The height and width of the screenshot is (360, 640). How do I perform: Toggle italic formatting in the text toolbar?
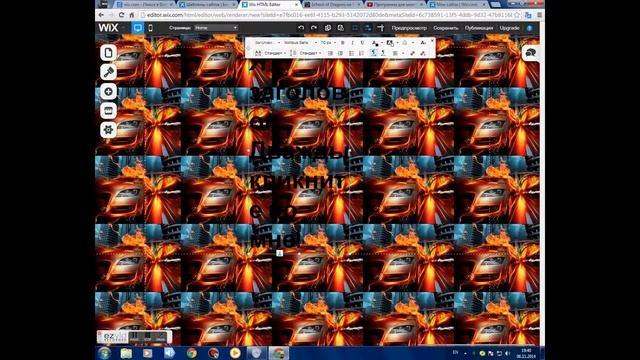[352, 42]
